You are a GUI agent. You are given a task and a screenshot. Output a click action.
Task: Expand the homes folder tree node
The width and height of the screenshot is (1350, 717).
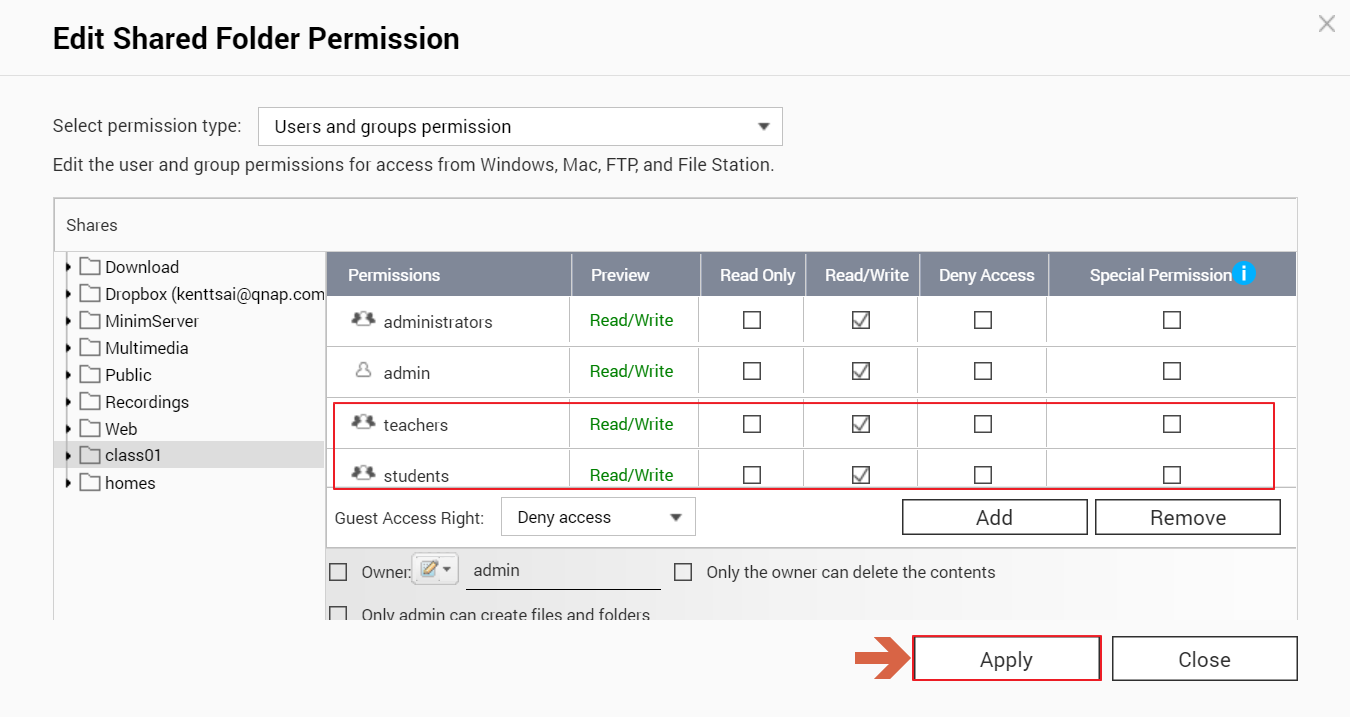[68, 483]
